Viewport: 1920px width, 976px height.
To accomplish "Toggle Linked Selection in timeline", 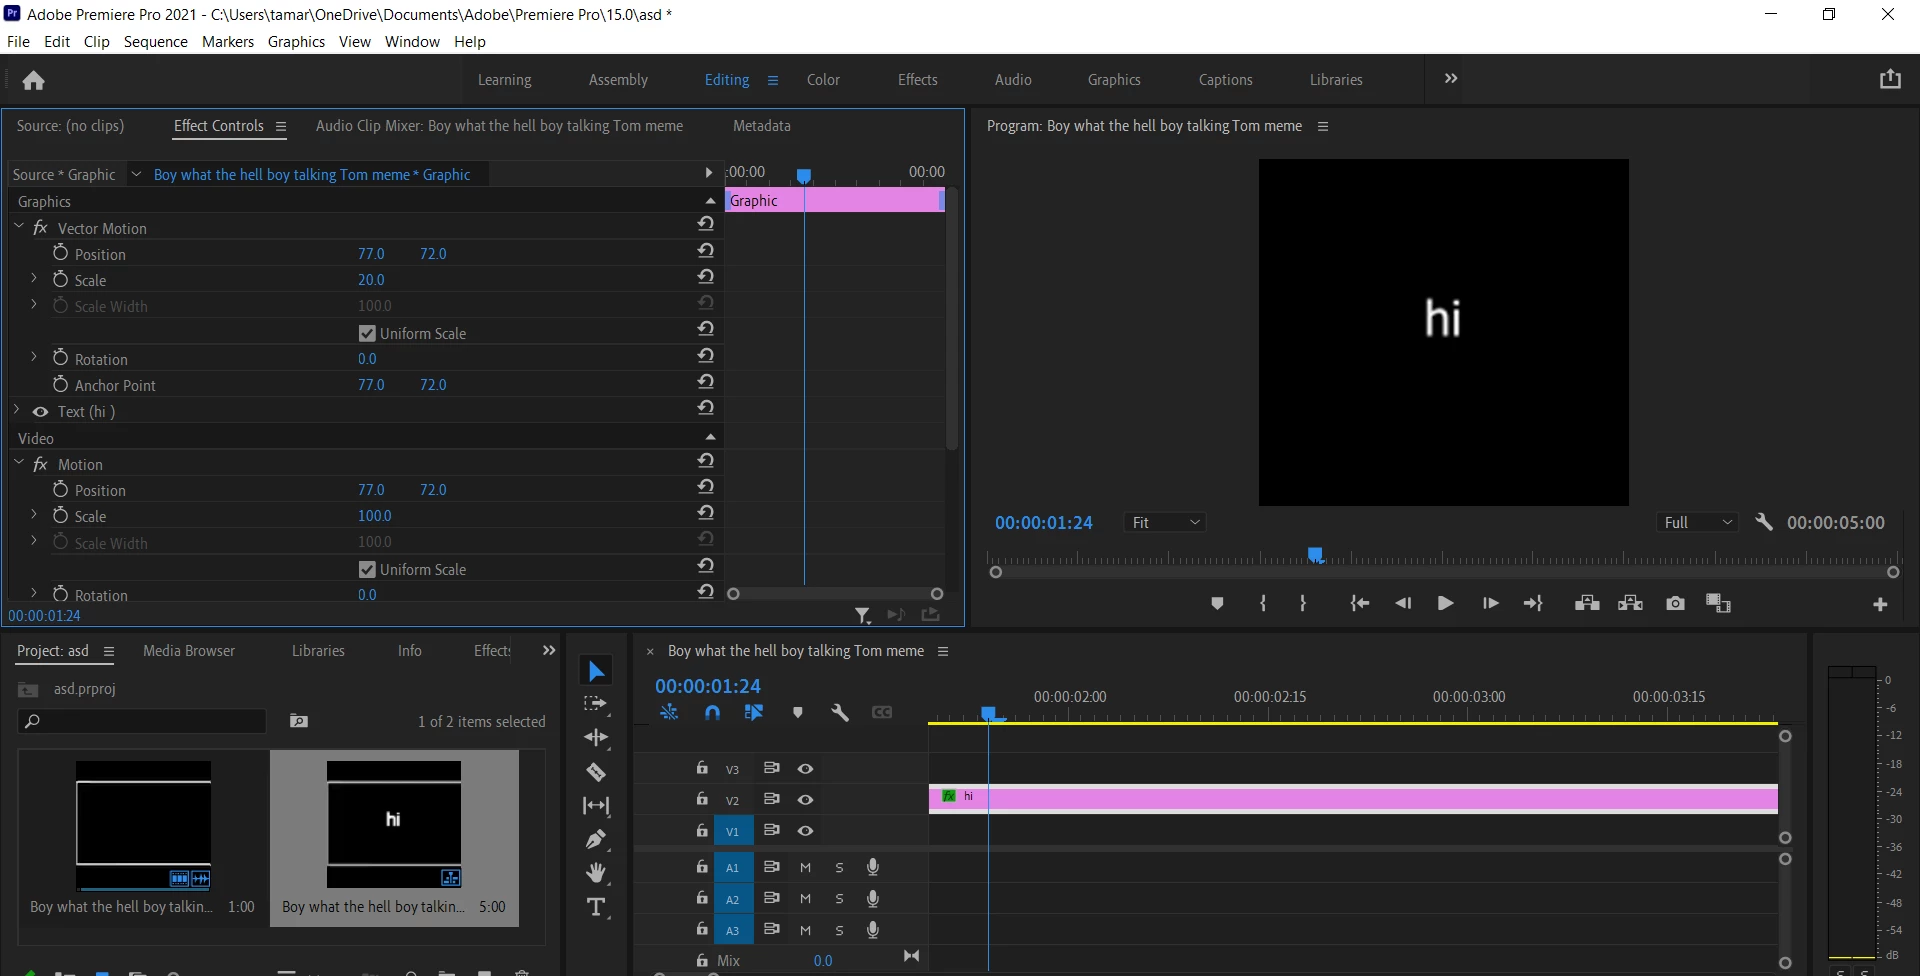I will pos(754,712).
